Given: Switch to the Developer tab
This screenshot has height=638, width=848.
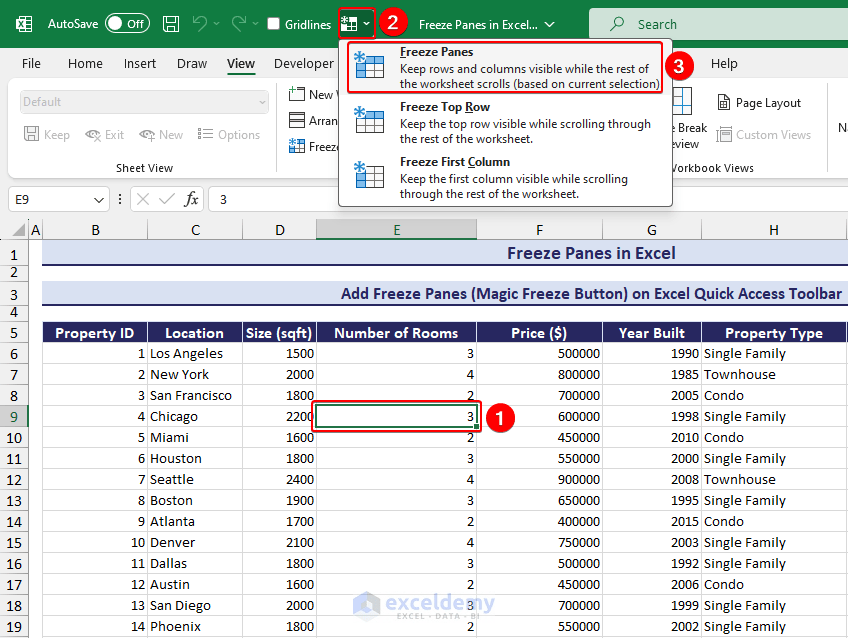Looking at the screenshot, I should tap(303, 63).
